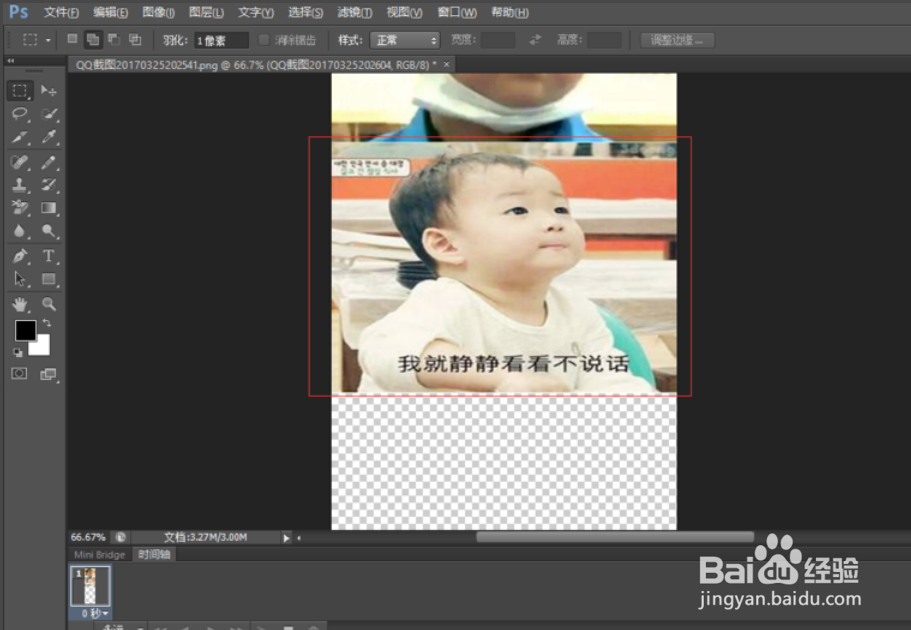Click the 宽度 width input field
This screenshot has height=630, width=911.
[498, 40]
